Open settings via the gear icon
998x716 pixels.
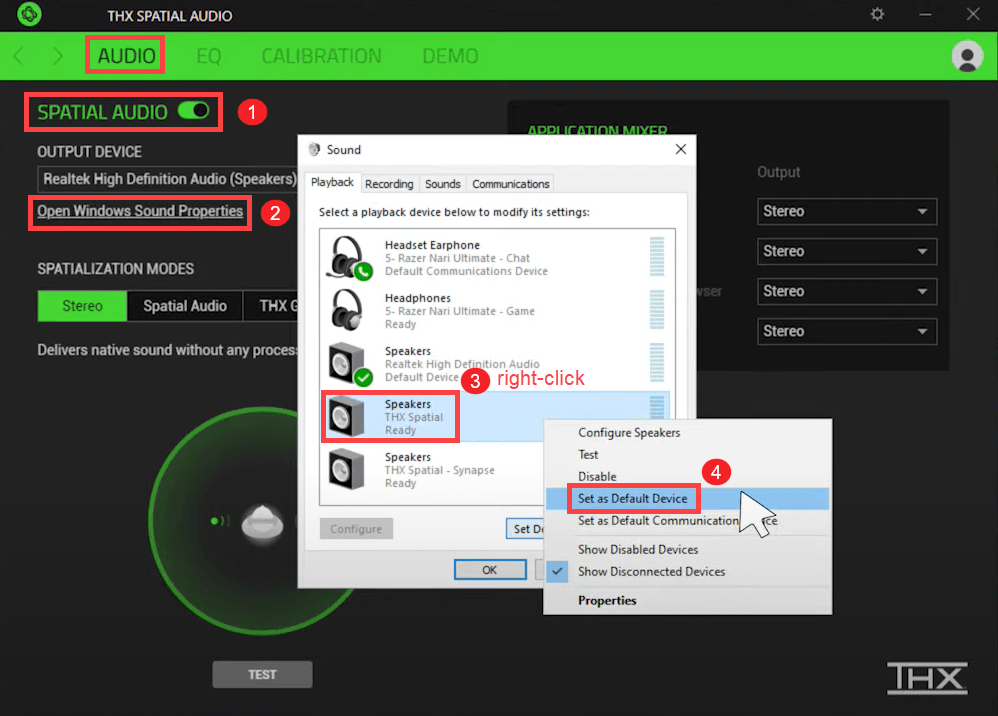(x=877, y=14)
